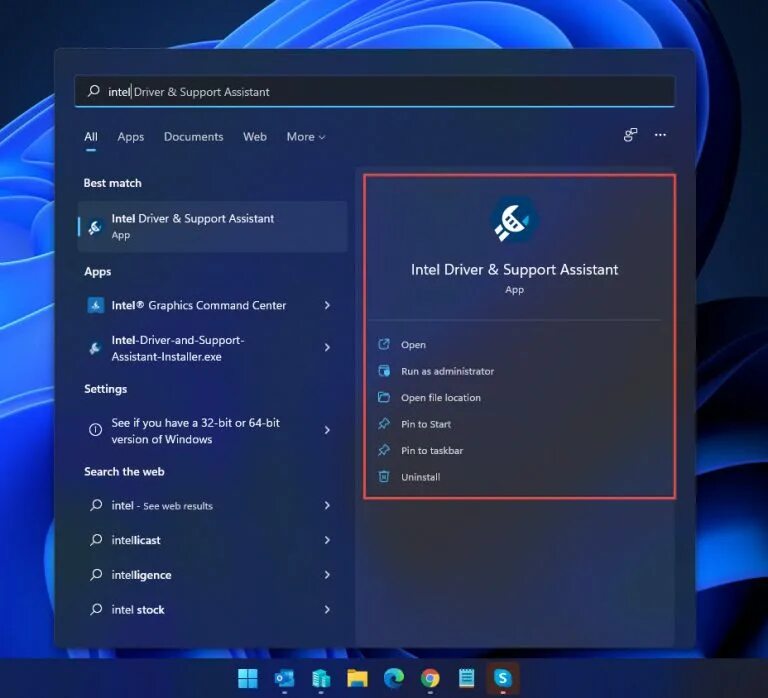Open Notepad from the taskbar
Viewport: 768px width, 698px height.
pos(466,678)
